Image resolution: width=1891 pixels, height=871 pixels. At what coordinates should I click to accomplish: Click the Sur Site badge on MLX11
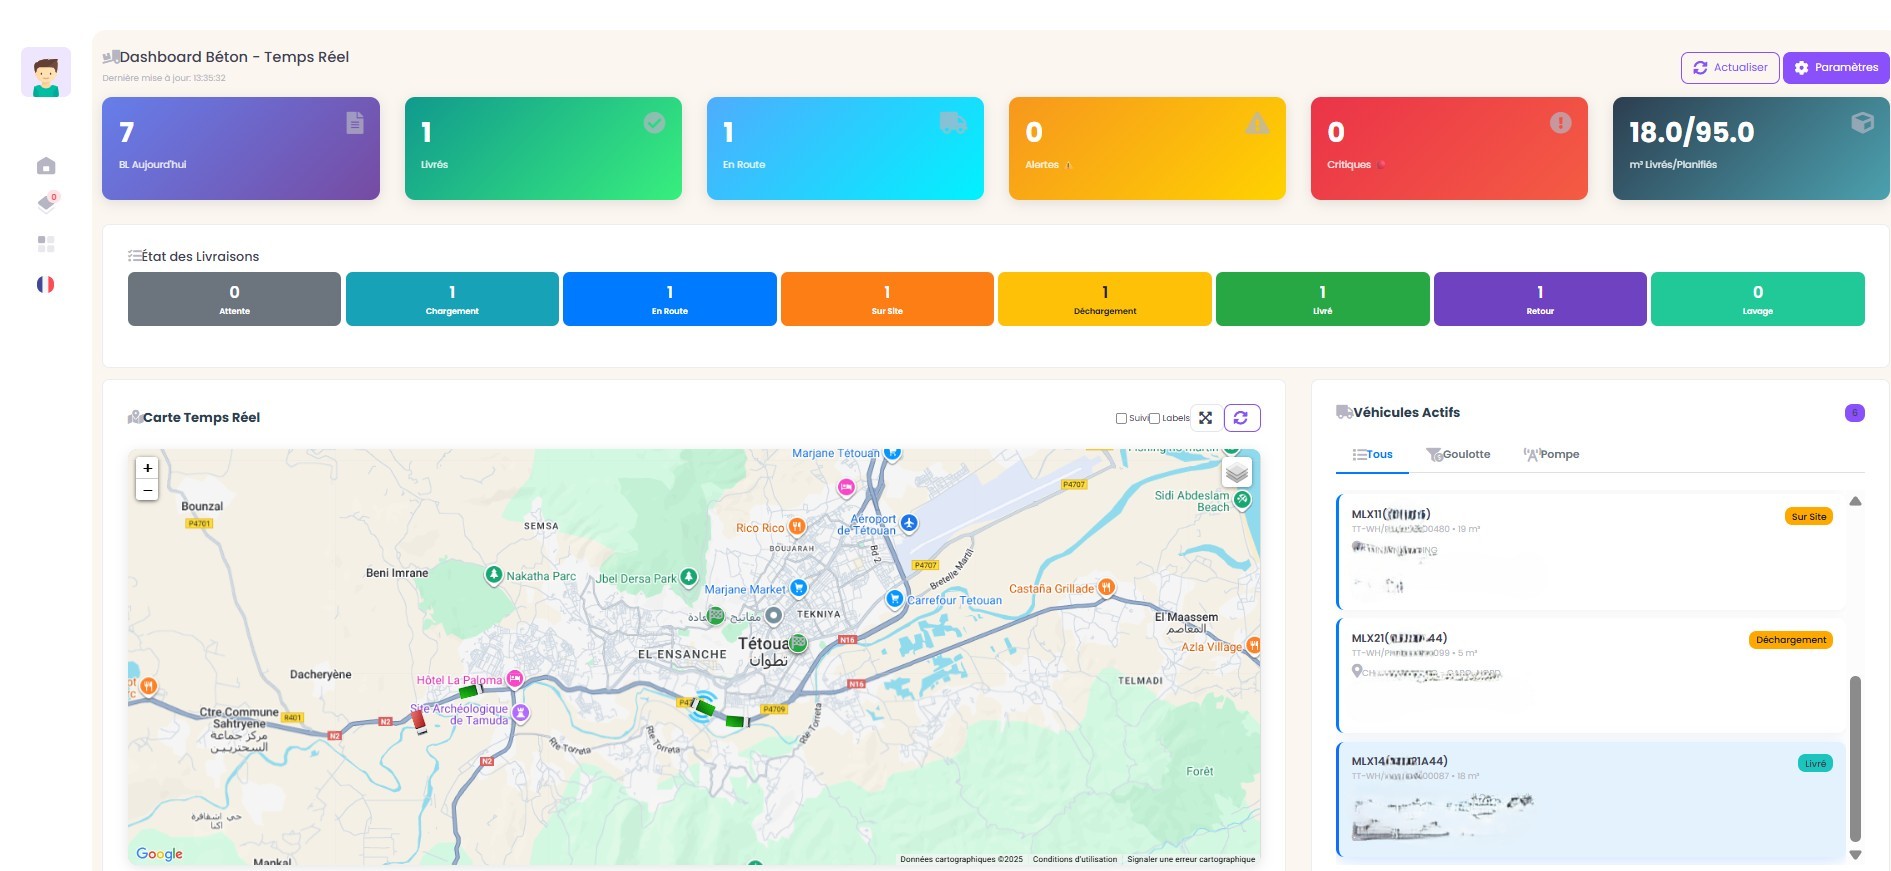(1809, 517)
